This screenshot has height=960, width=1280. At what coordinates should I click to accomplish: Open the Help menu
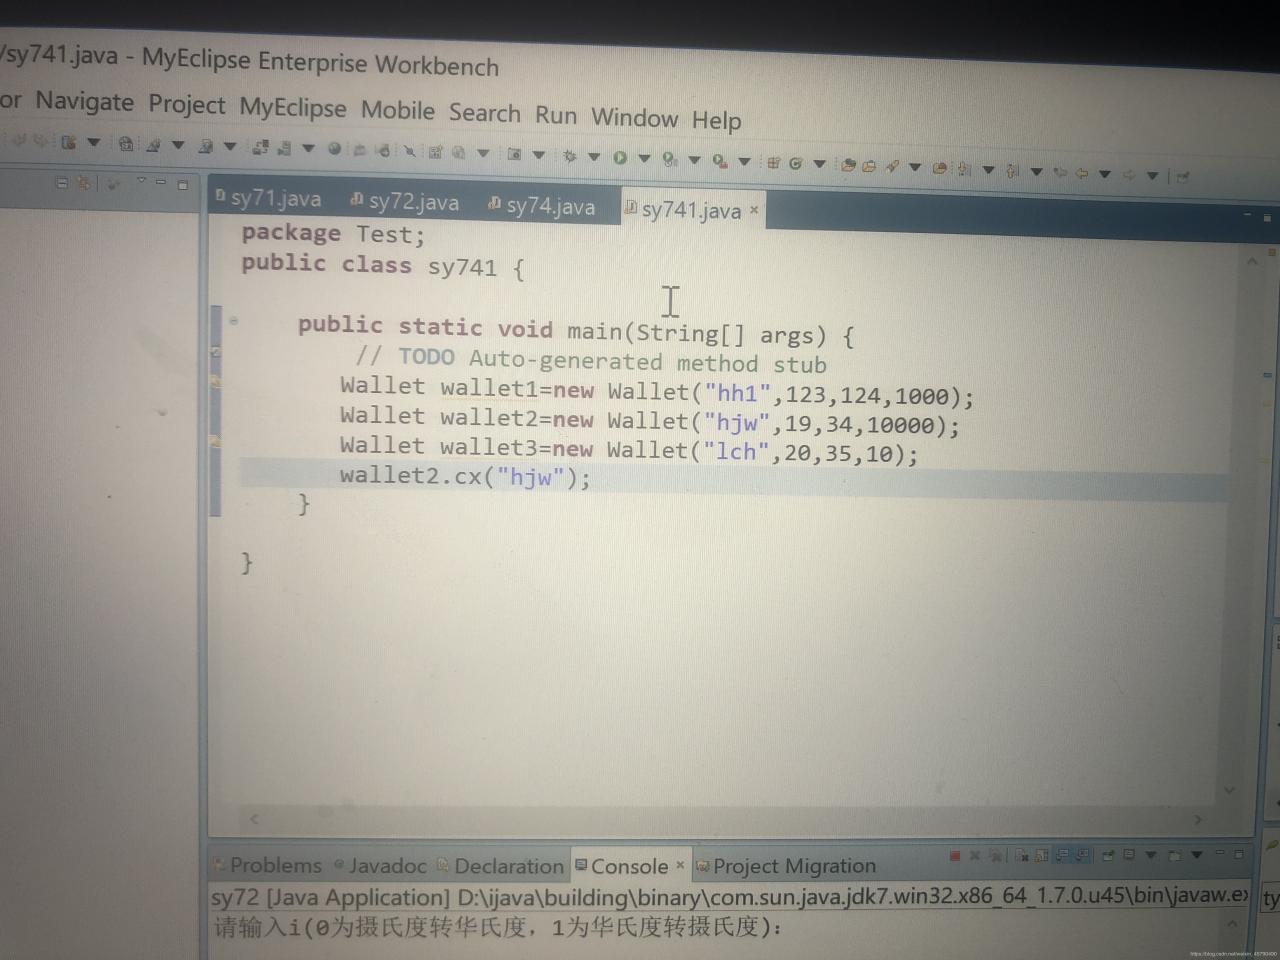click(x=716, y=120)
